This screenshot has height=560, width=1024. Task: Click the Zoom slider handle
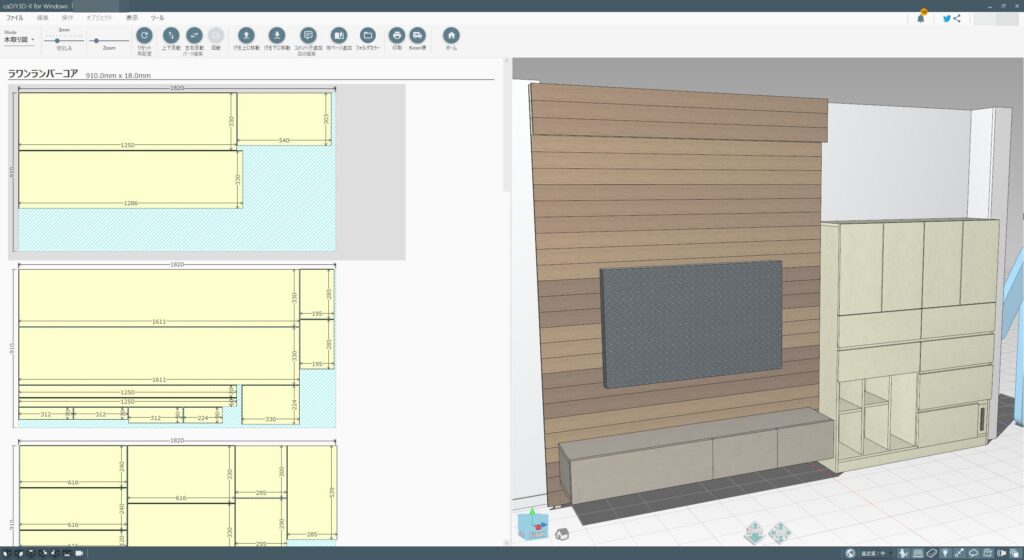[96, 40]
